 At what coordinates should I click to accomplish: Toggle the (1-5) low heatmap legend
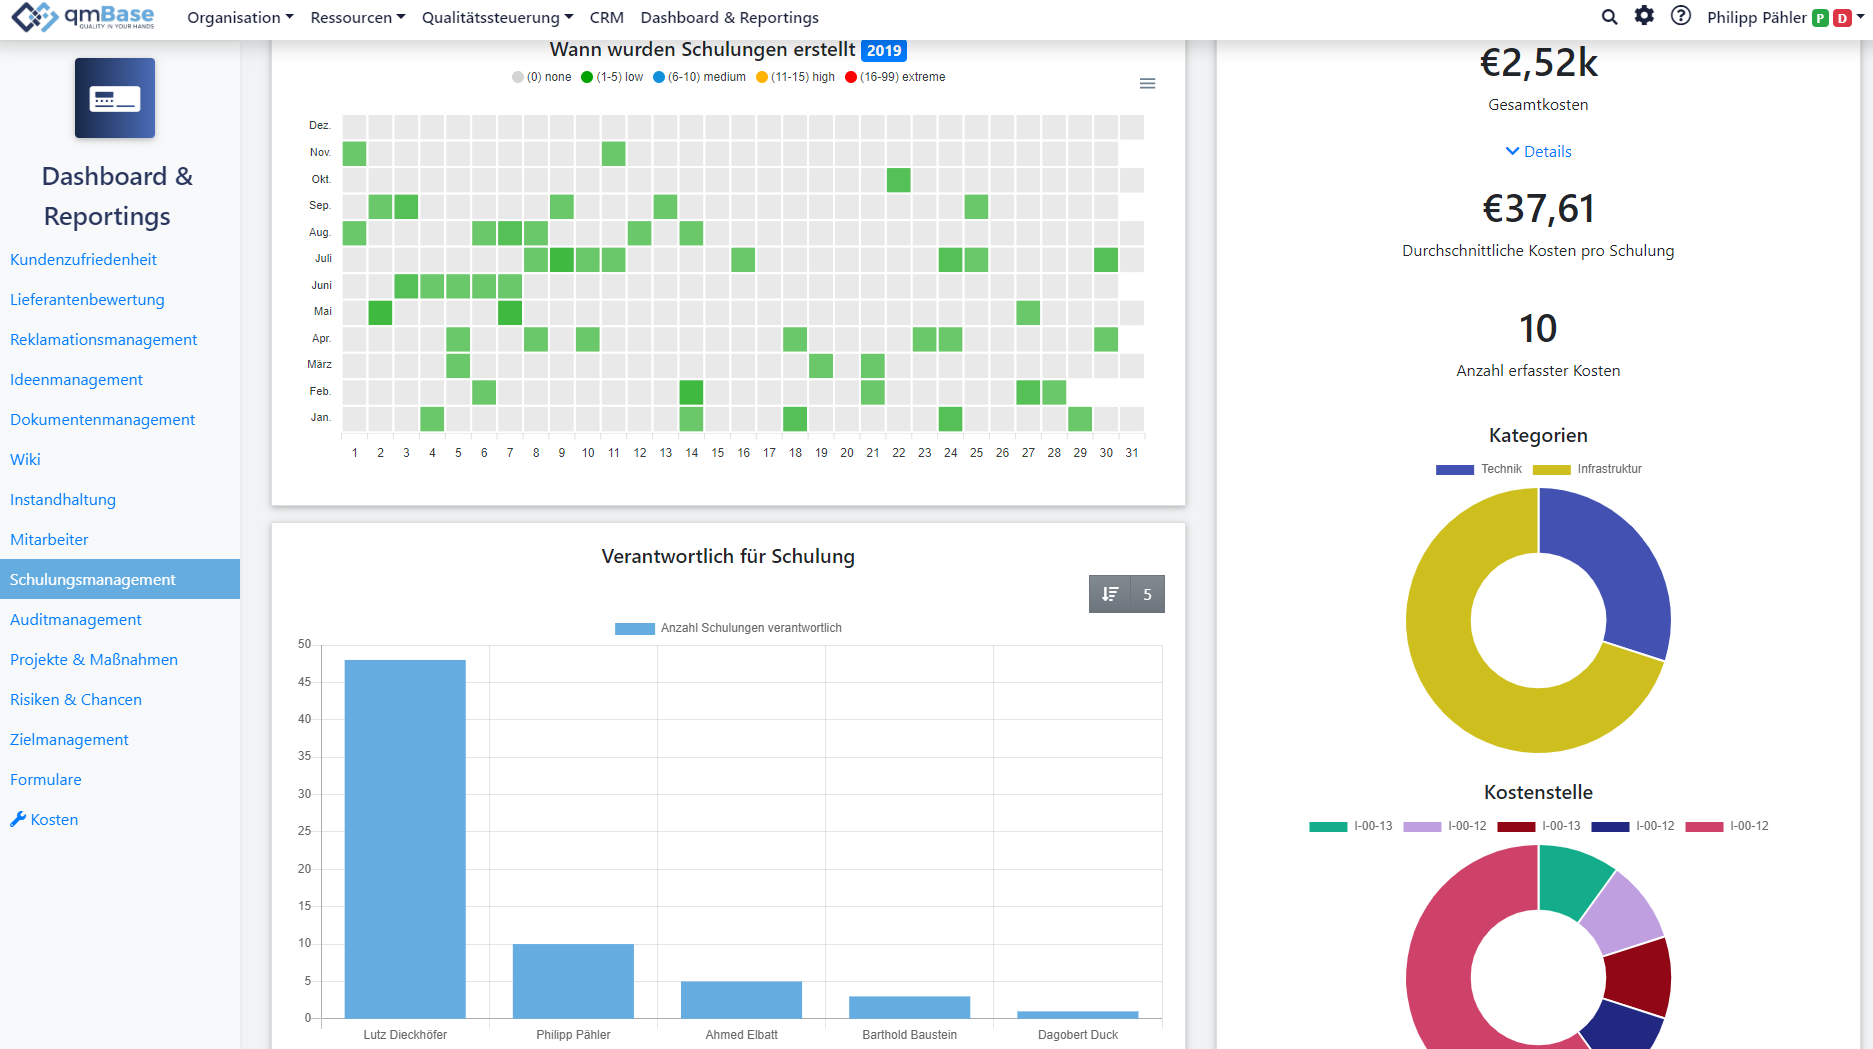click(612, 77)
